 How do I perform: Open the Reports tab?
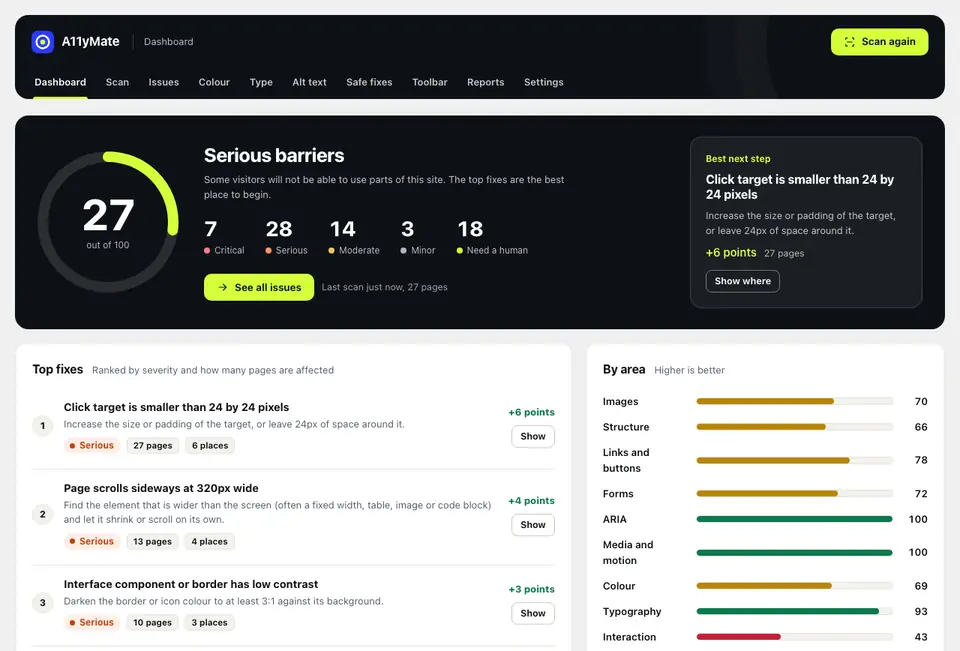(486, 82)
